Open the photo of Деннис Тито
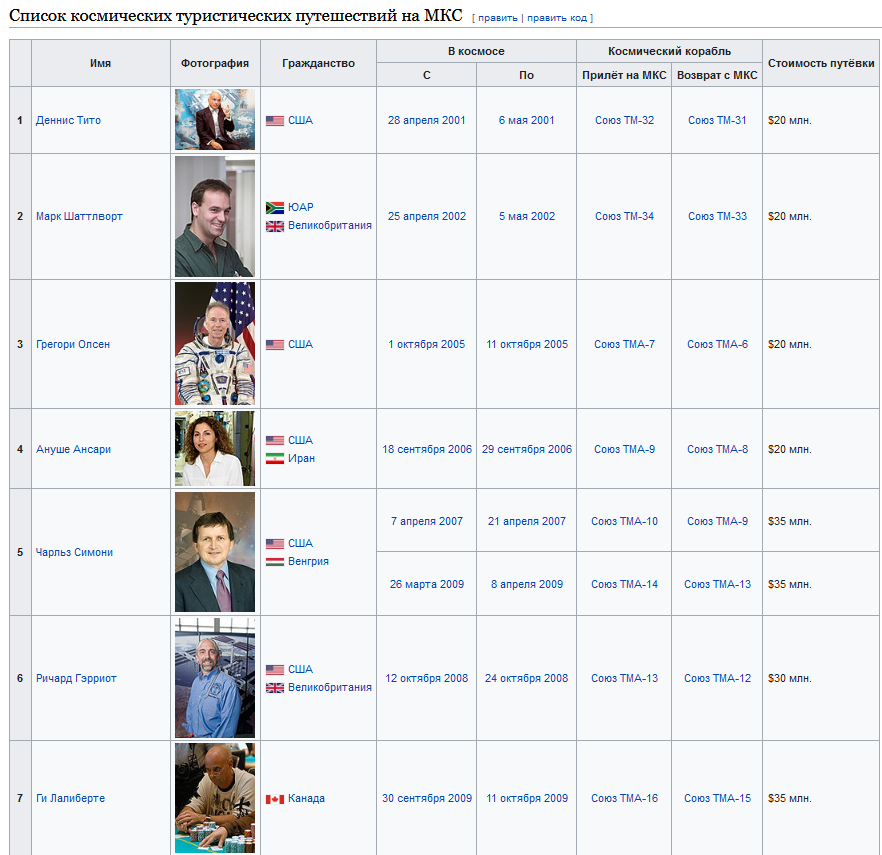 pos(215,120)
